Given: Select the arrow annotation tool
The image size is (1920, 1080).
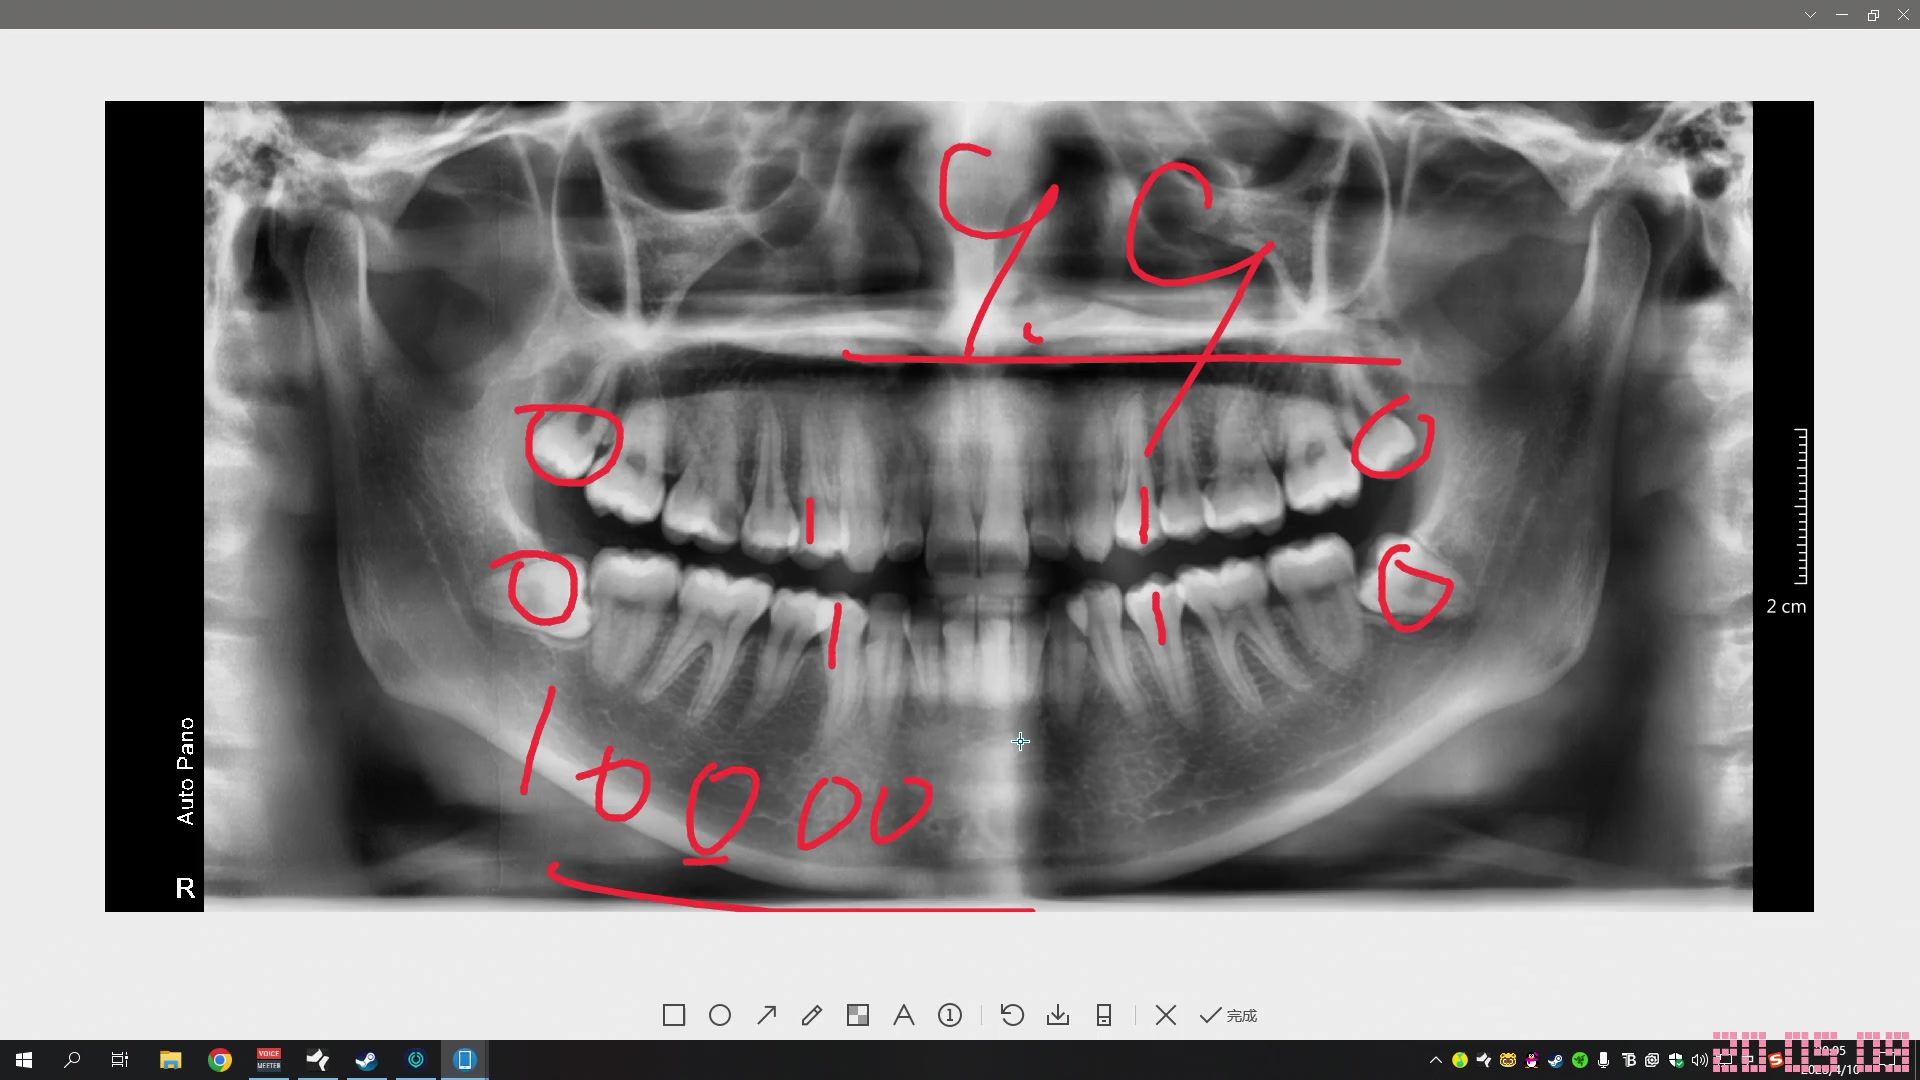Looking at the screenshot, I should click(766, 1015).
